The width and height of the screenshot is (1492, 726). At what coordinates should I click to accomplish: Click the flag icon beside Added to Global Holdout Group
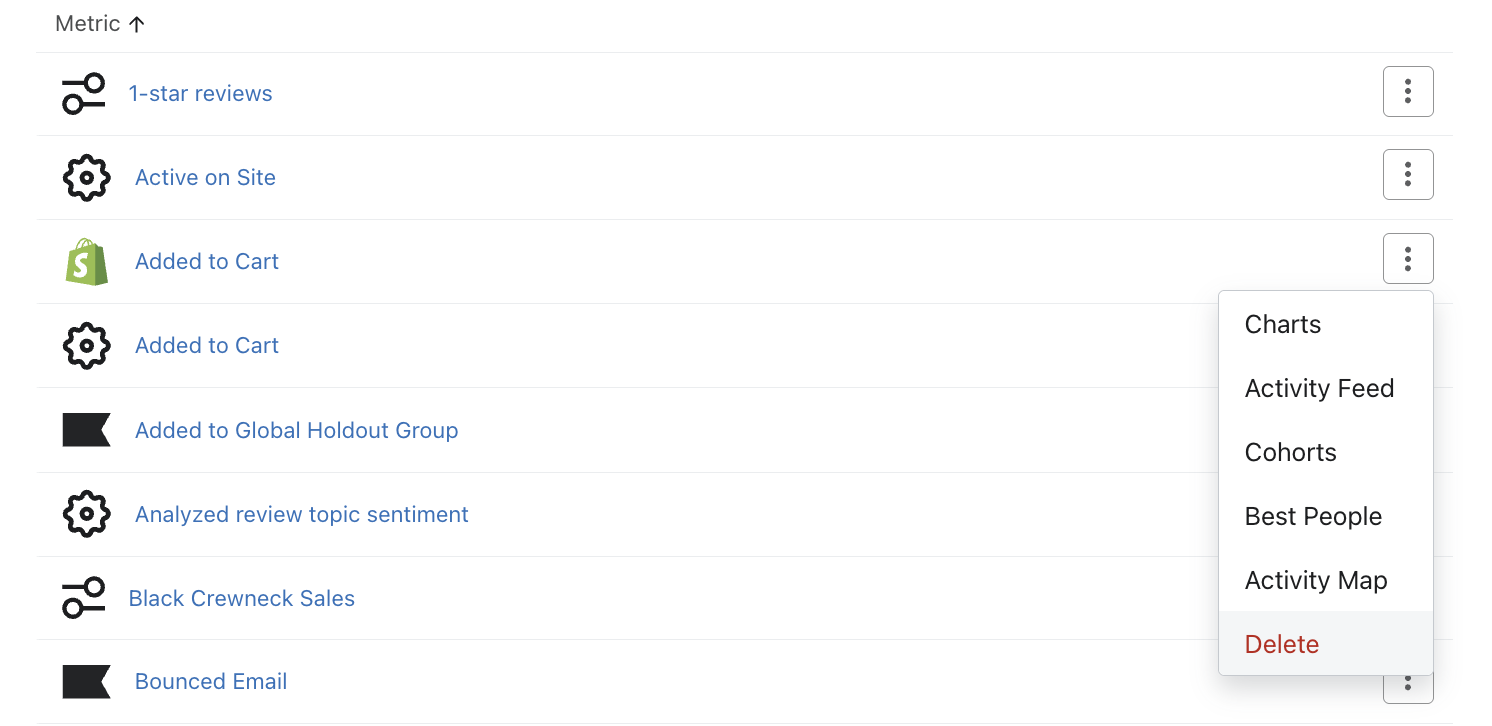[x=86, y=430]
